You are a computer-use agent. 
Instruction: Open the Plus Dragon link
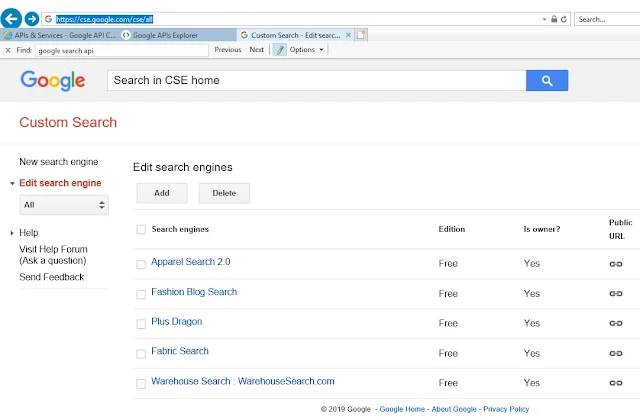[x=176, y=322]
